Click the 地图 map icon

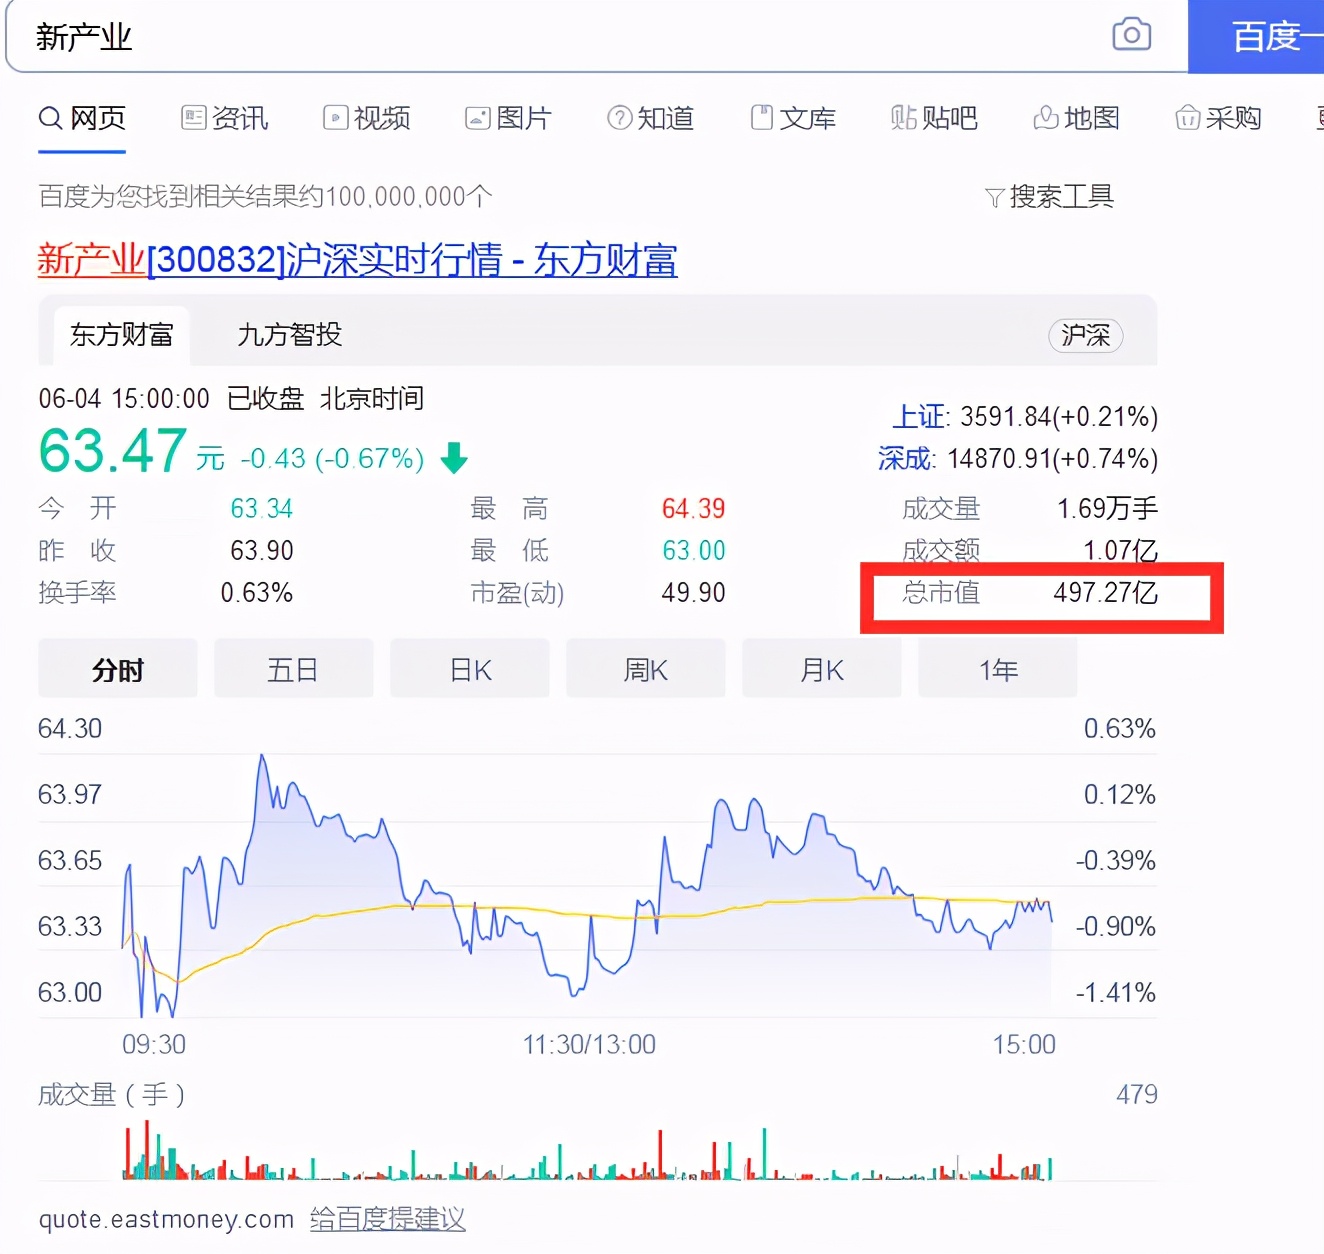pyautogui.click(x=1045, y=117)
